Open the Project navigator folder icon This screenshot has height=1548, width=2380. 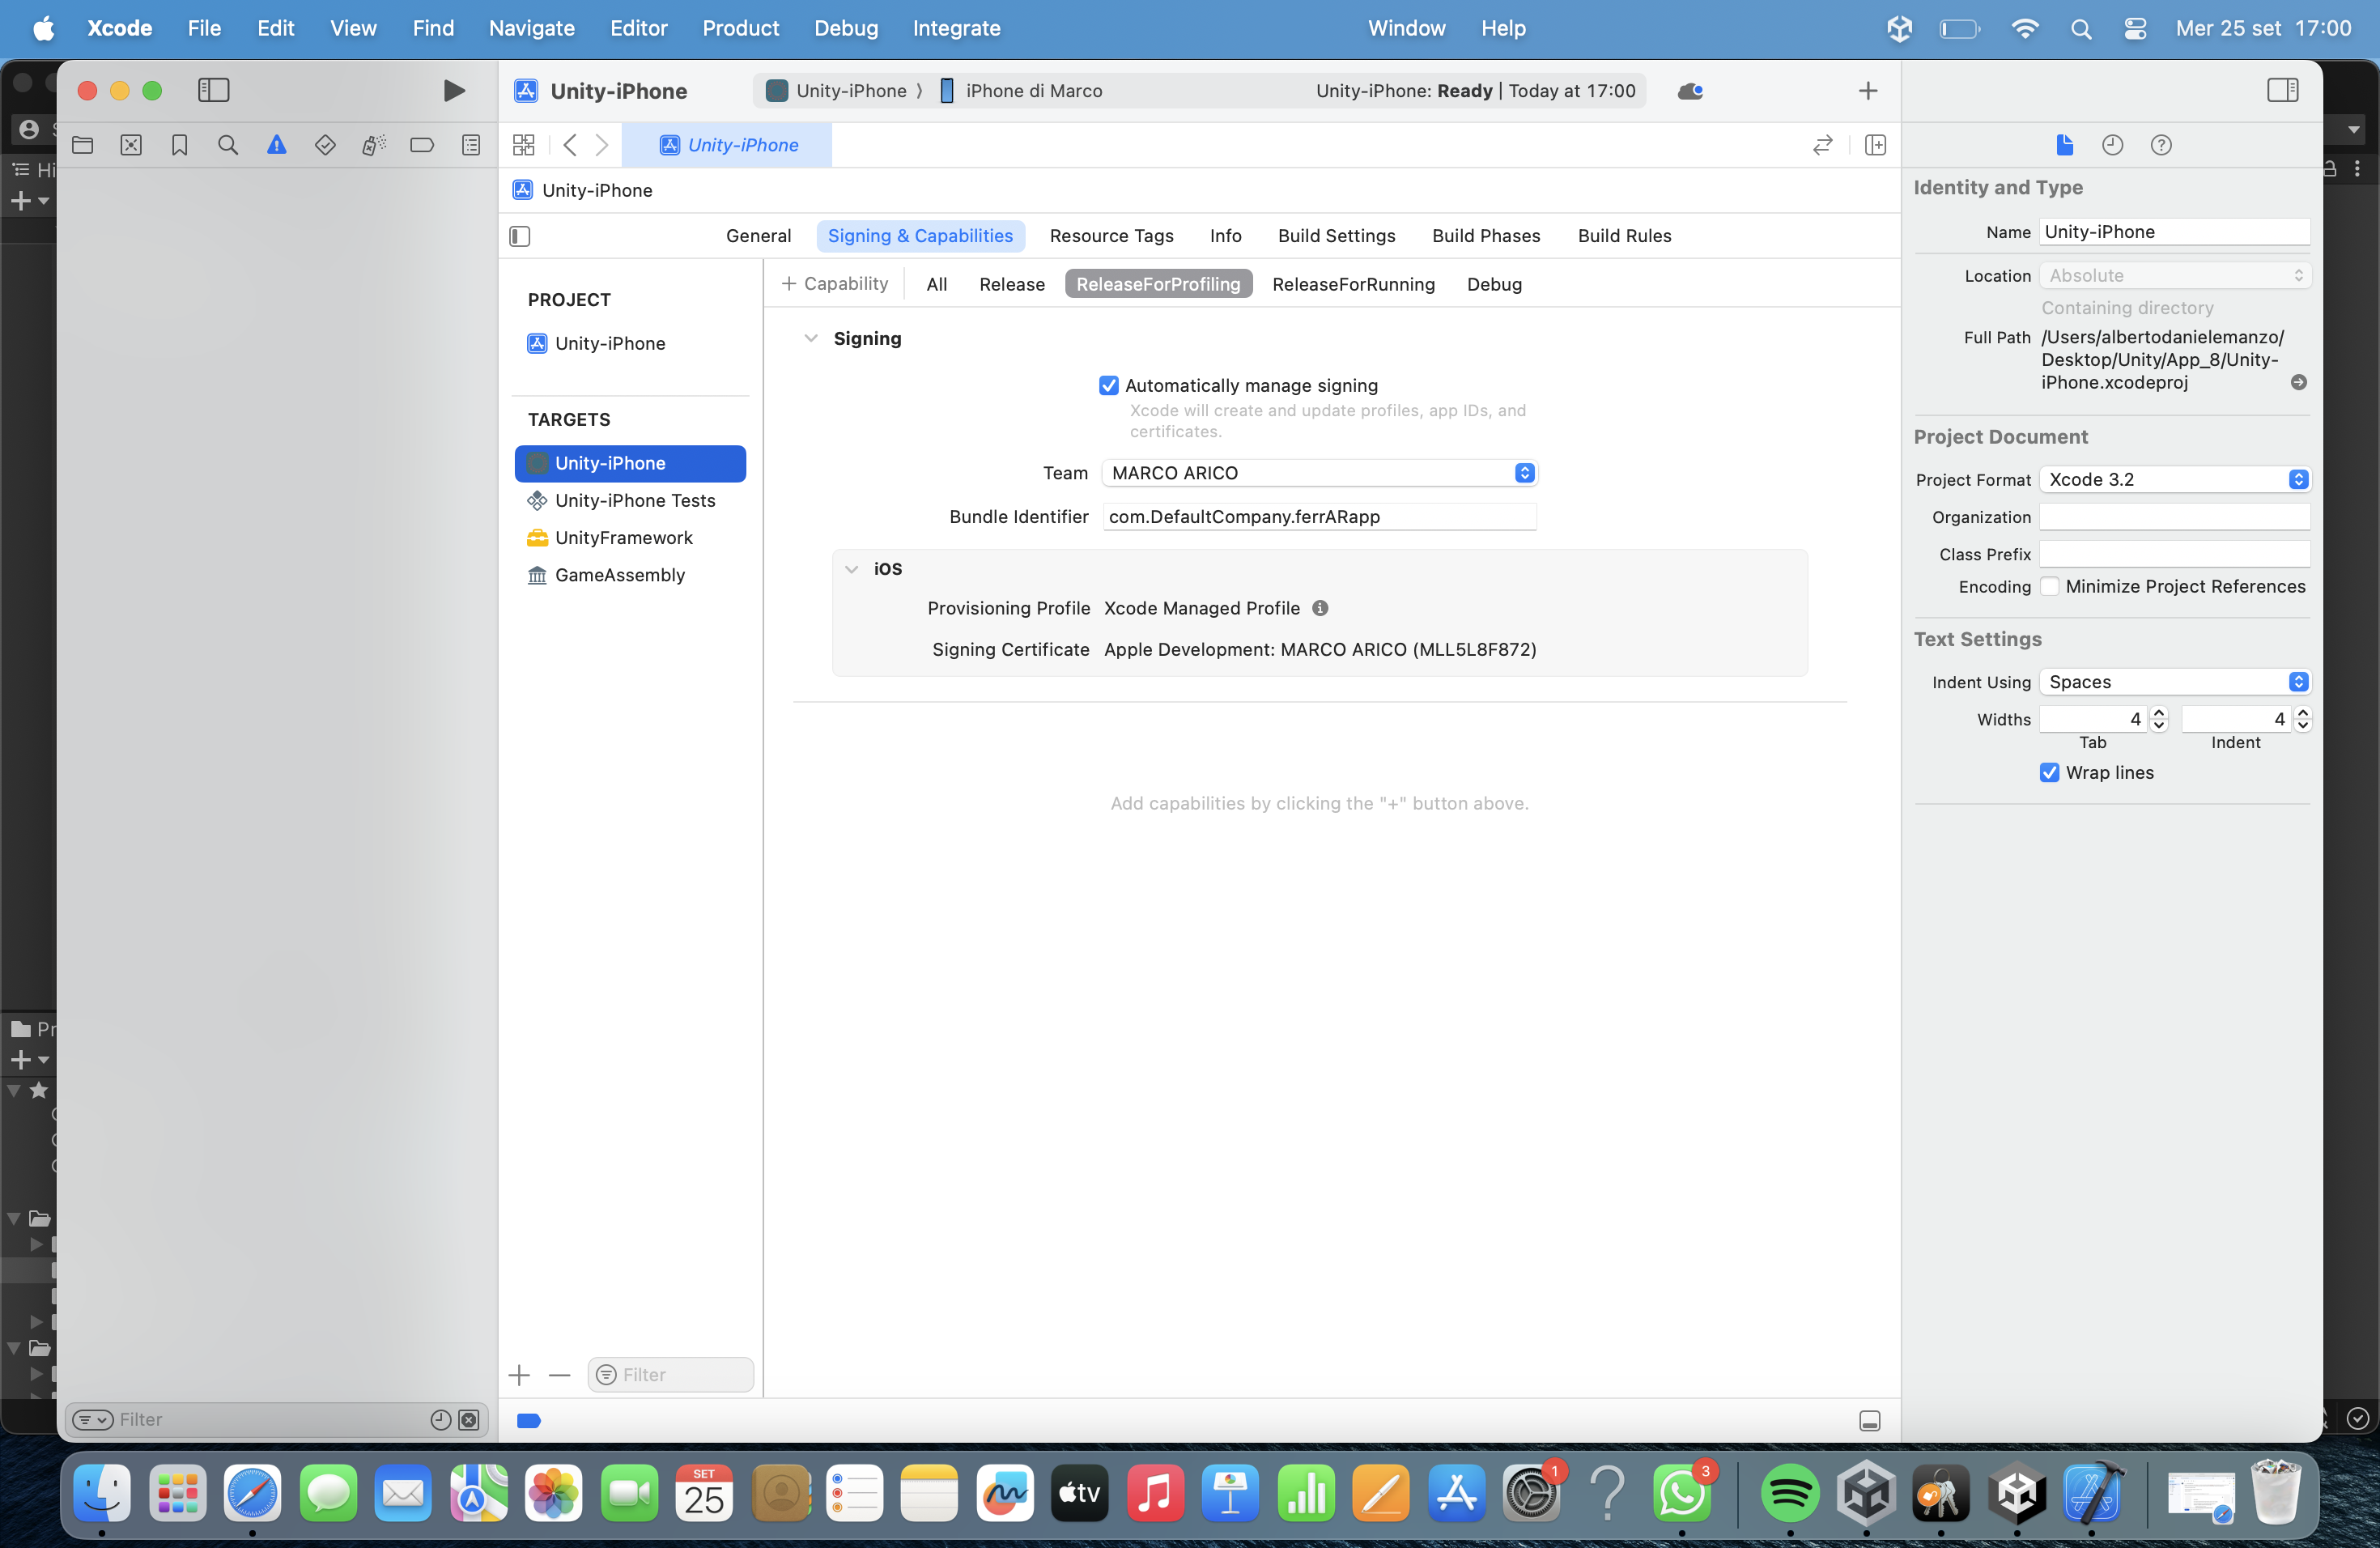tap(83, 146)
